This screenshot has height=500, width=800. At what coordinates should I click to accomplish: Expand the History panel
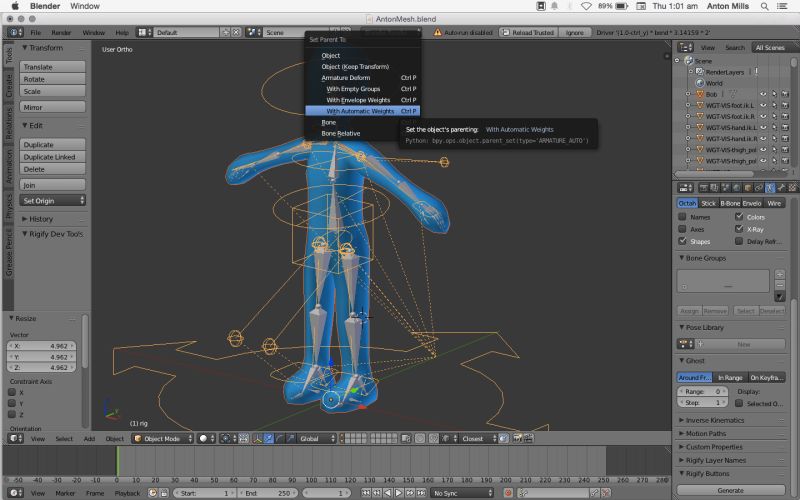pos(38,219)
